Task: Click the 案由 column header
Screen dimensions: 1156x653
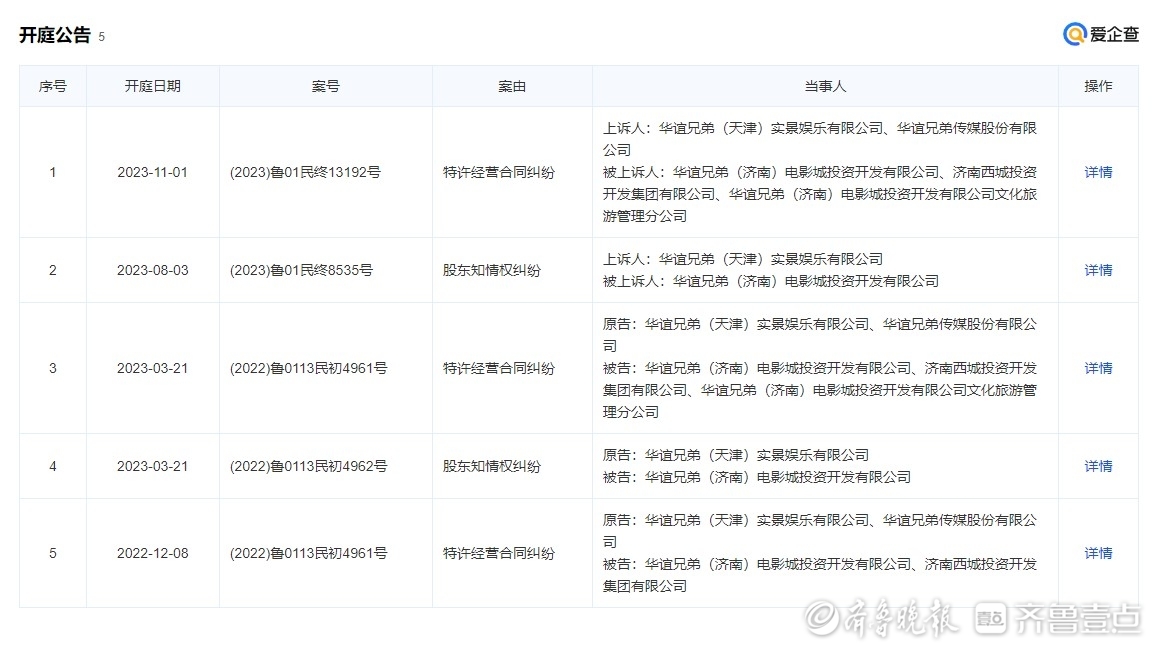Action: pyautogui.click(x=512, y=86)
